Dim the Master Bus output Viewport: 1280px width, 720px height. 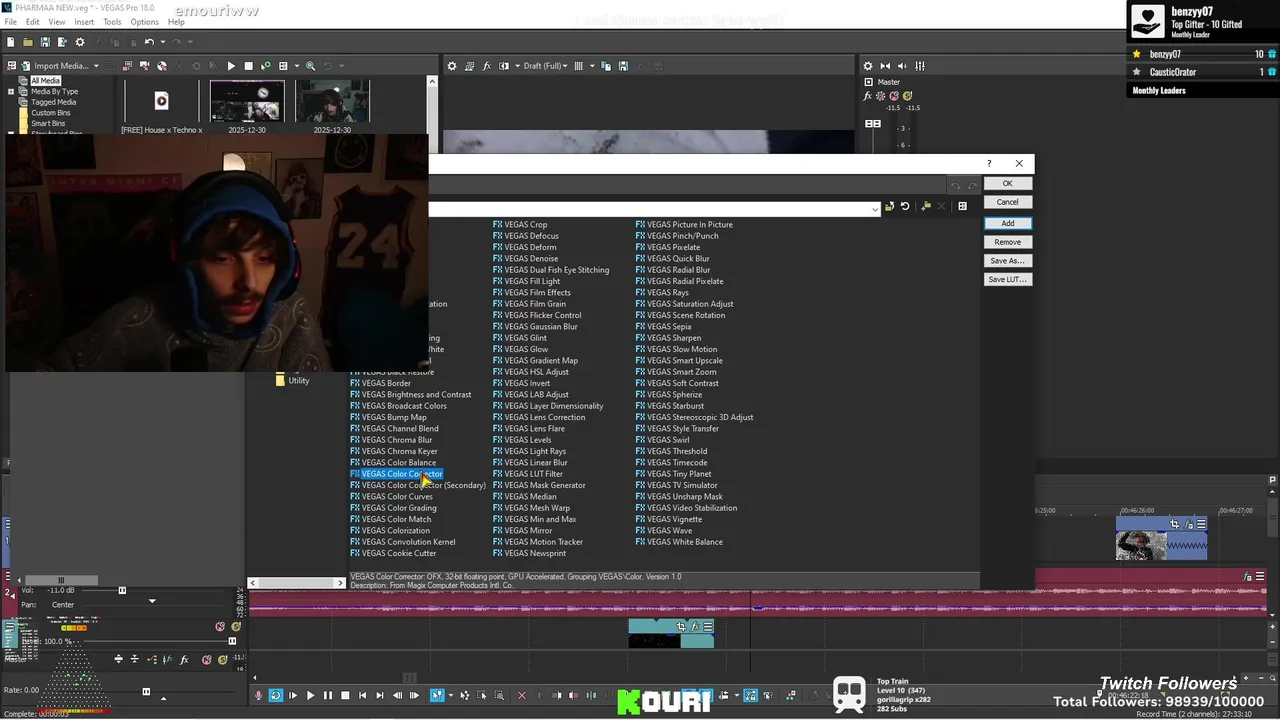(903, 66)
